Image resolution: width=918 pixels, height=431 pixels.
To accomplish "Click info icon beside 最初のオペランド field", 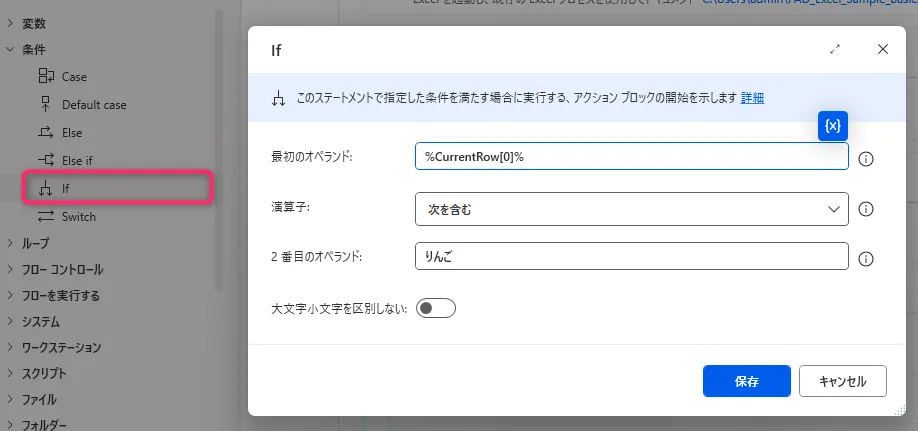I will pos(867,158).
